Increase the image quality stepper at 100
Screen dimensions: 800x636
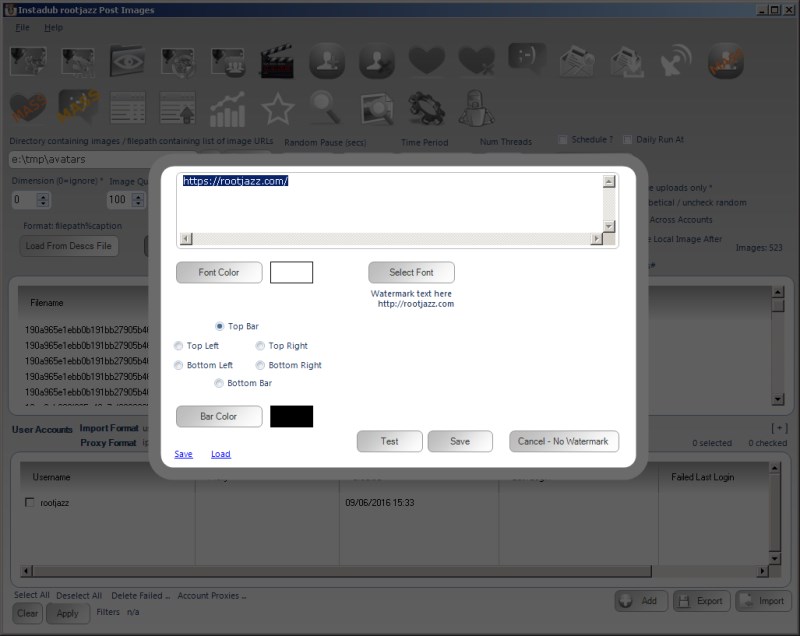(138, 196)
